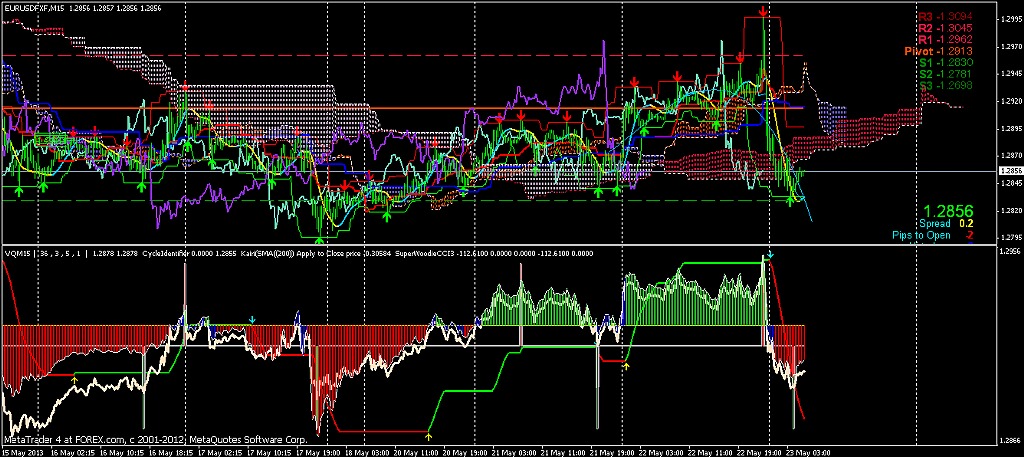Click 1.2795 on the price axis
The image size is (1024, 457).
pyautogui.click(x=1011, y=238)
